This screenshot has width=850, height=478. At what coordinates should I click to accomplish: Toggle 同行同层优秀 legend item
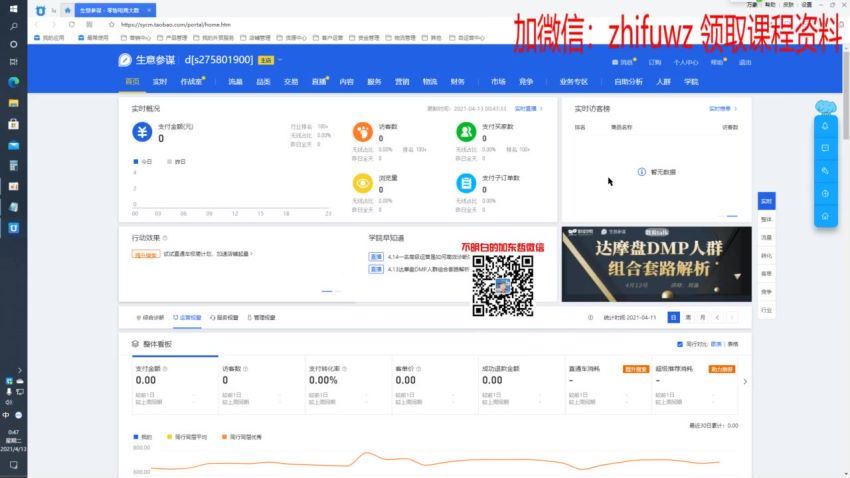click(242, 437)
